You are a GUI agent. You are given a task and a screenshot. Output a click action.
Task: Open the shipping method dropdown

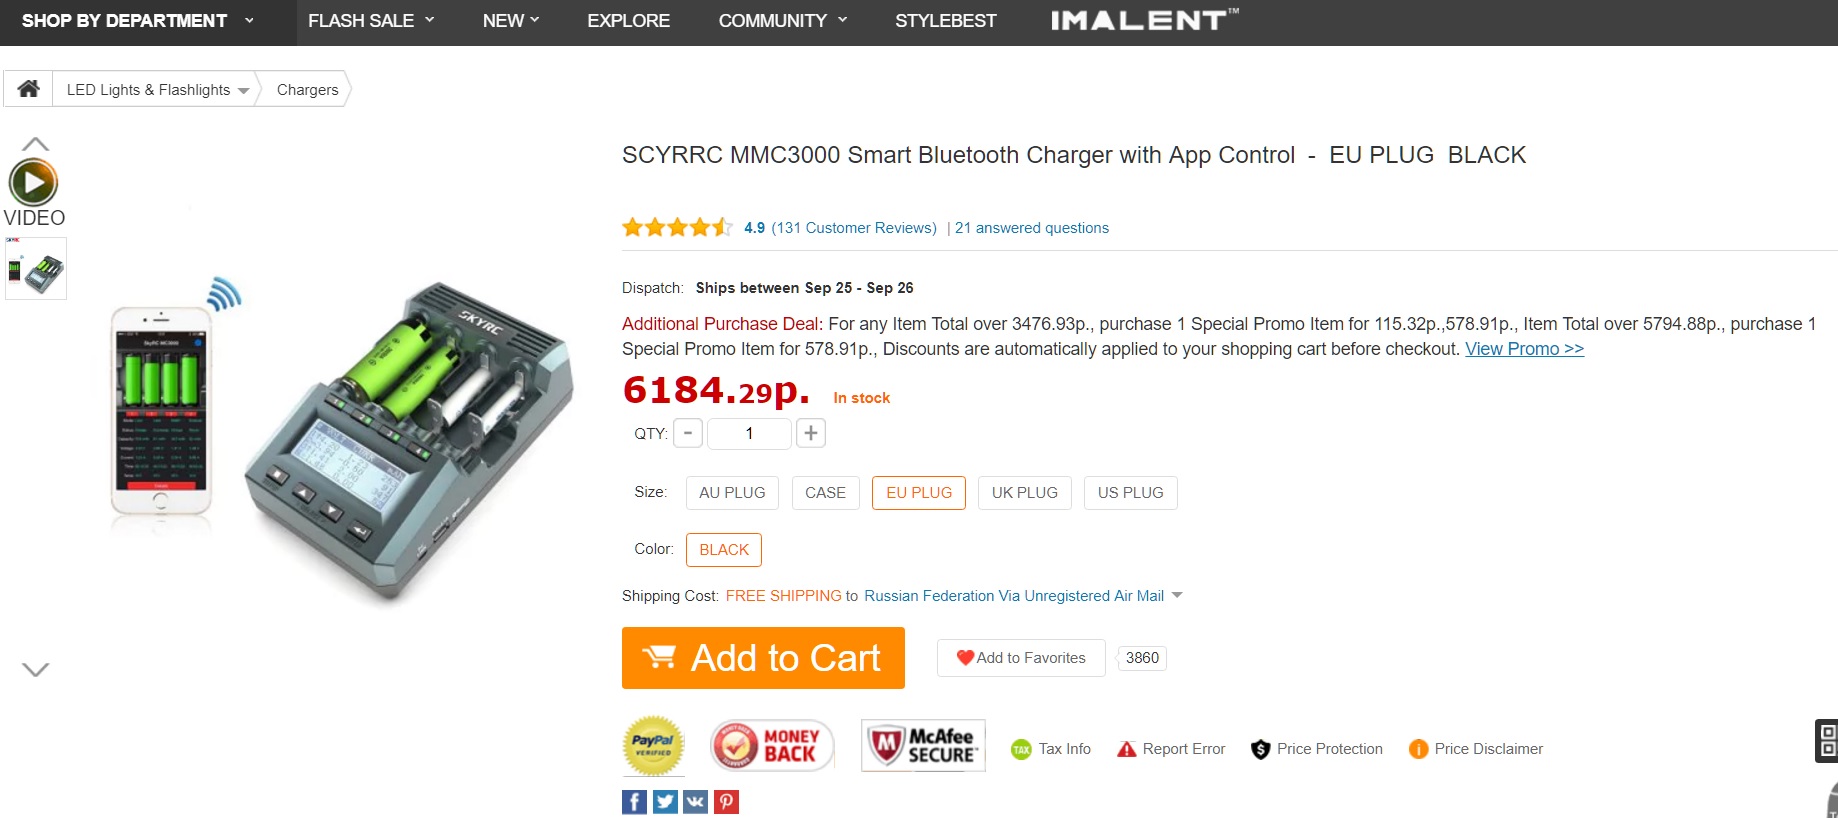(1177, 596)
